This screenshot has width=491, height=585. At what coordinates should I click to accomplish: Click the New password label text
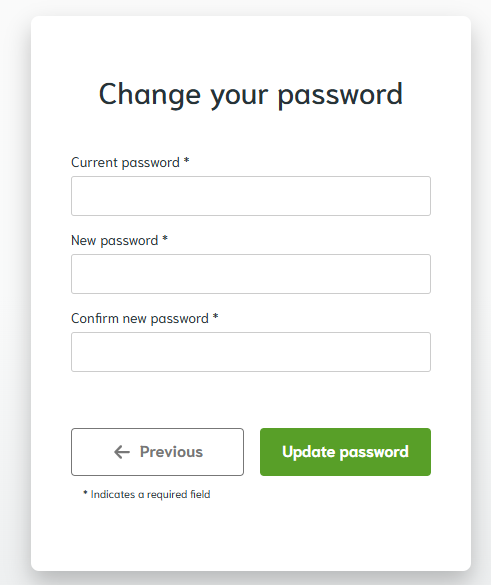(x=115, y=241)
